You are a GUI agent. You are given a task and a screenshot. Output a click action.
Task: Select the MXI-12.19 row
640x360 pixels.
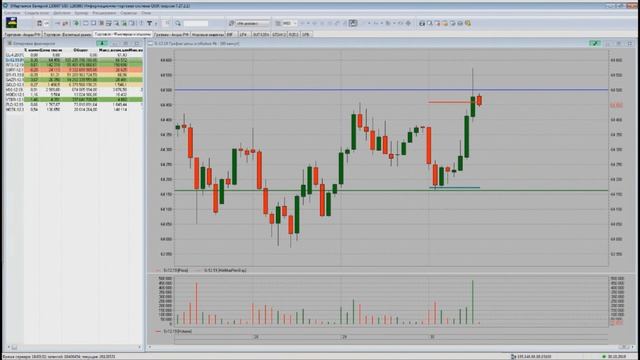[73, 89]
